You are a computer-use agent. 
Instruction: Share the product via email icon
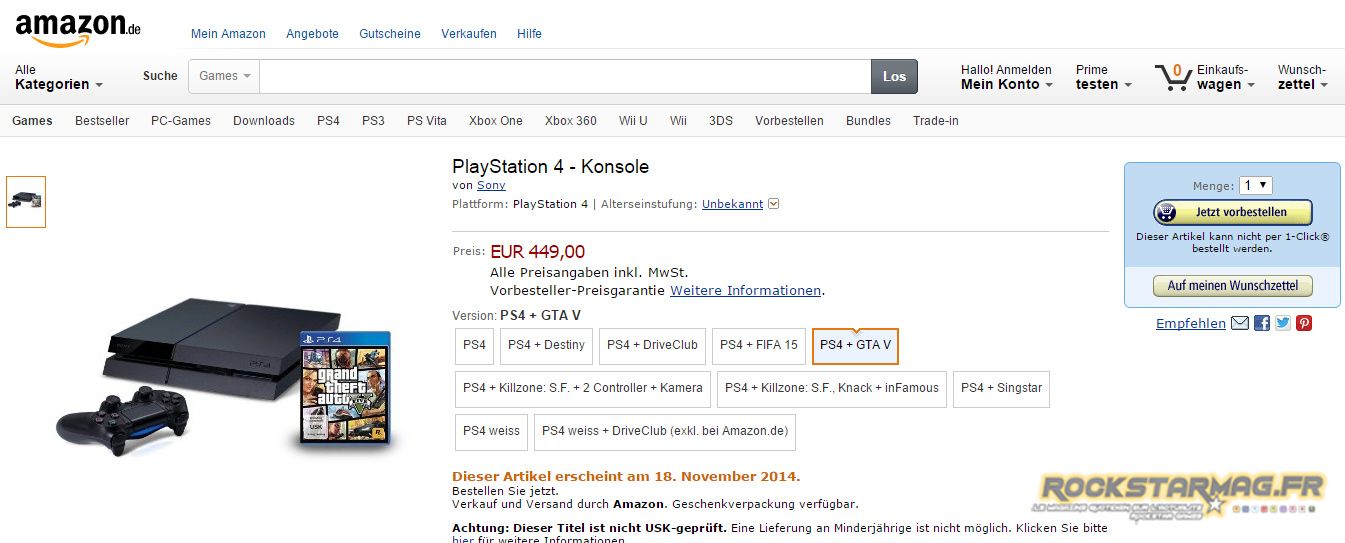(x=1240, y=323)
